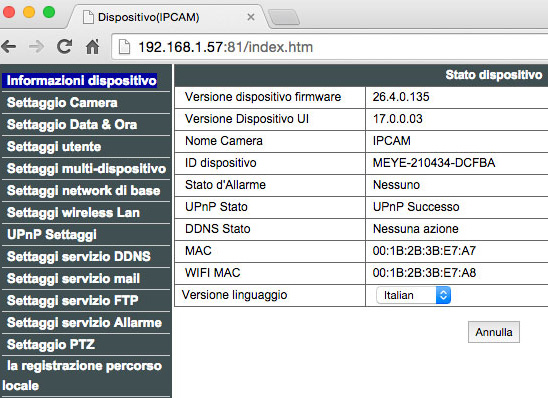
Task: Click the Stato dispositivo header
Action: 494,75
